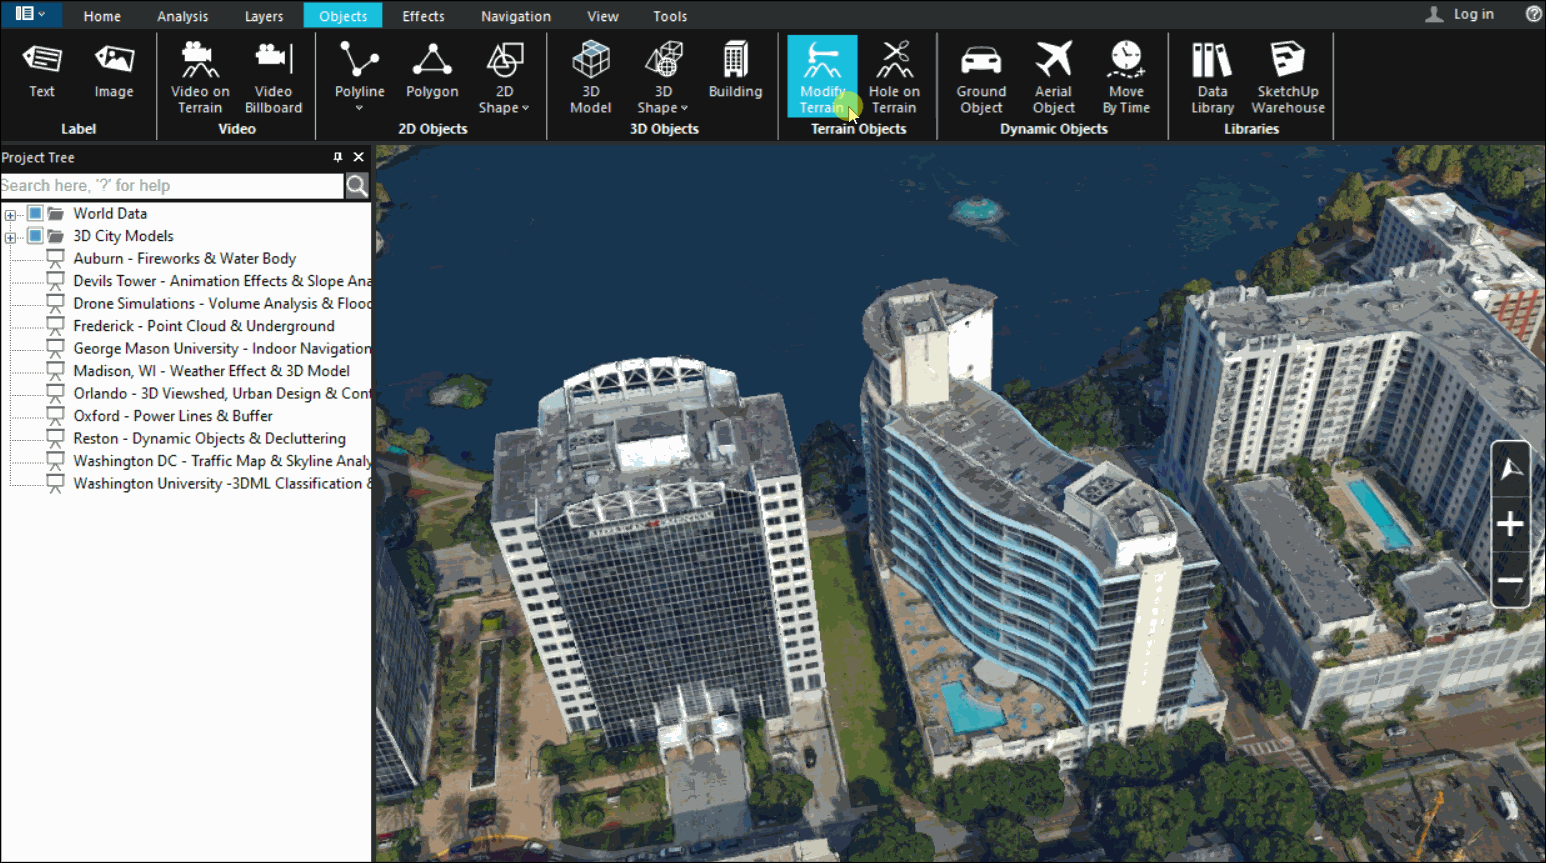This screenshot has height=863, width=1546.
Task: Select the 3D City Models folder label
Action: pos(123,236)
